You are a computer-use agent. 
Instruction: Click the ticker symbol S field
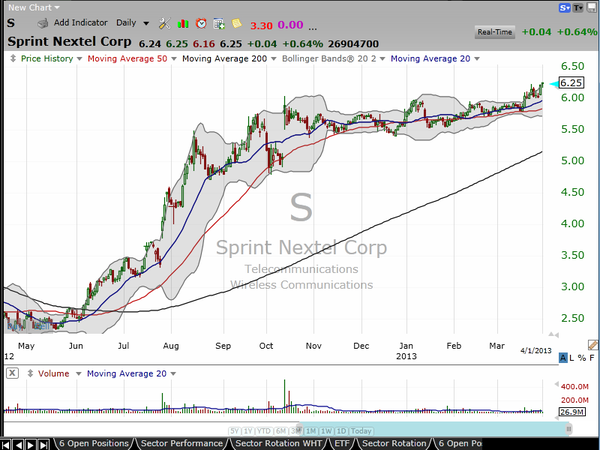[11, 23]
